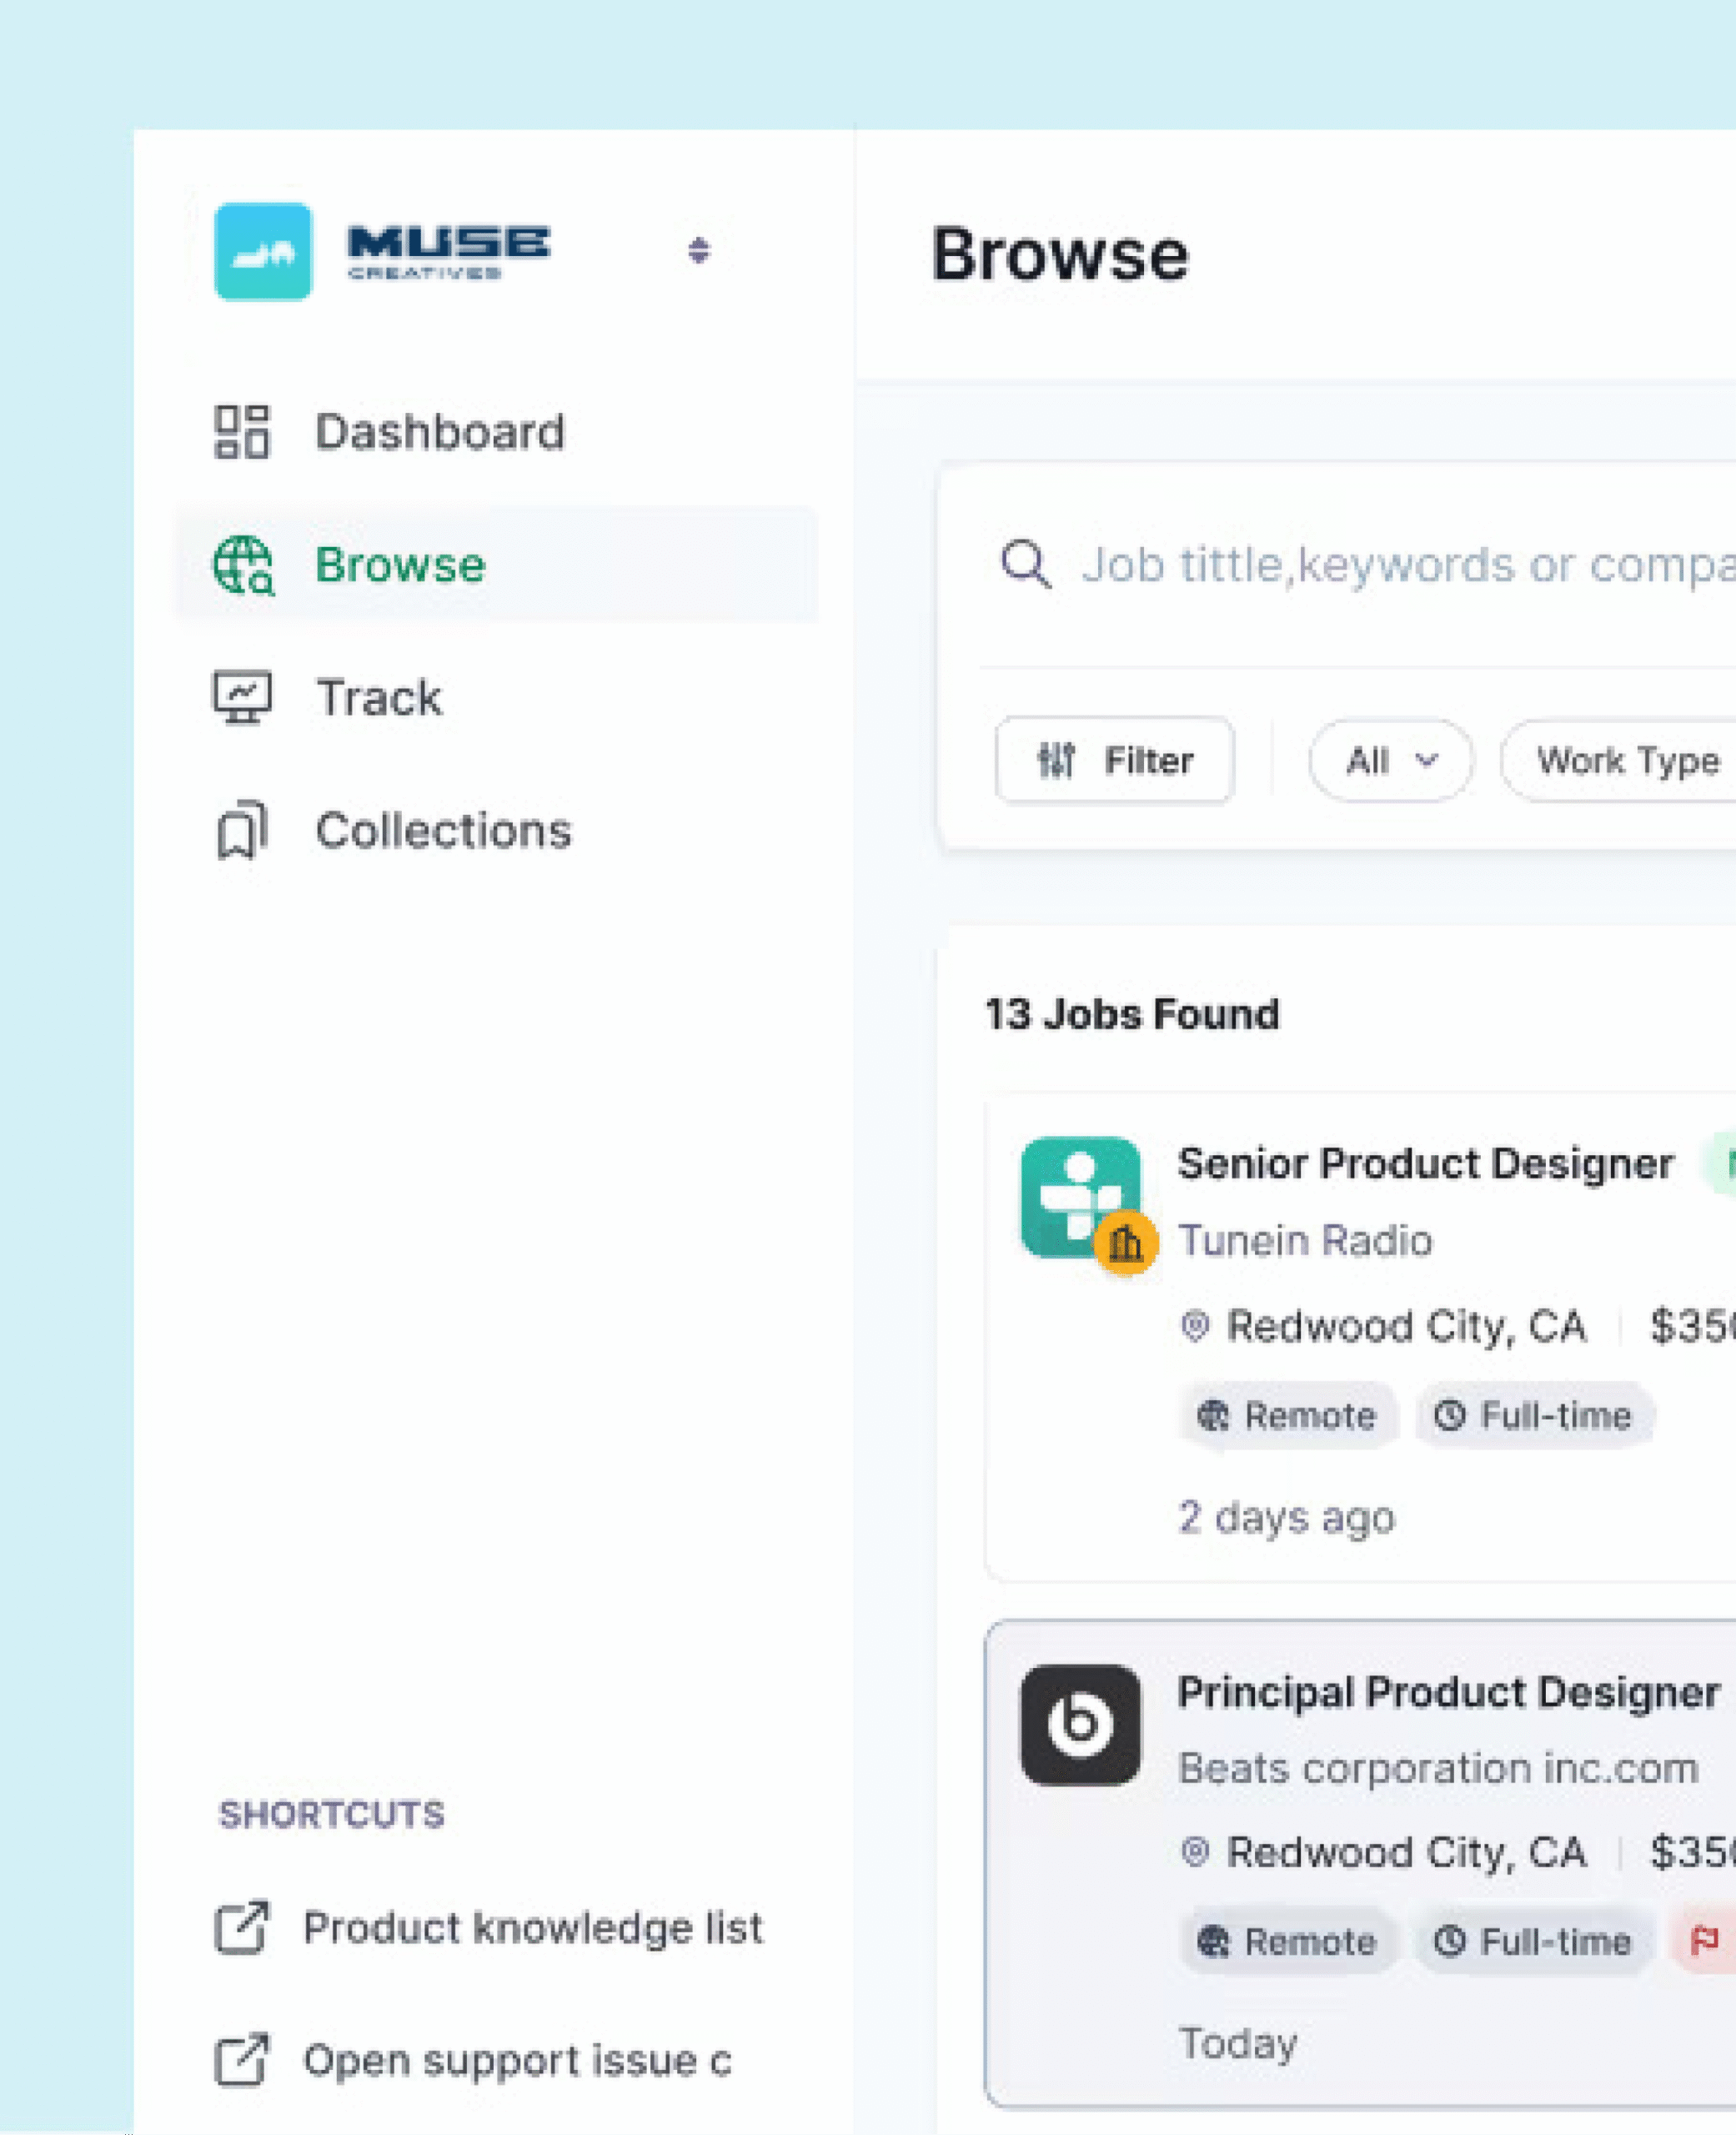Viewport: 1736px width, 2135px height.
Task: Click the Muse Creatives logo icon
Action: 262,251
